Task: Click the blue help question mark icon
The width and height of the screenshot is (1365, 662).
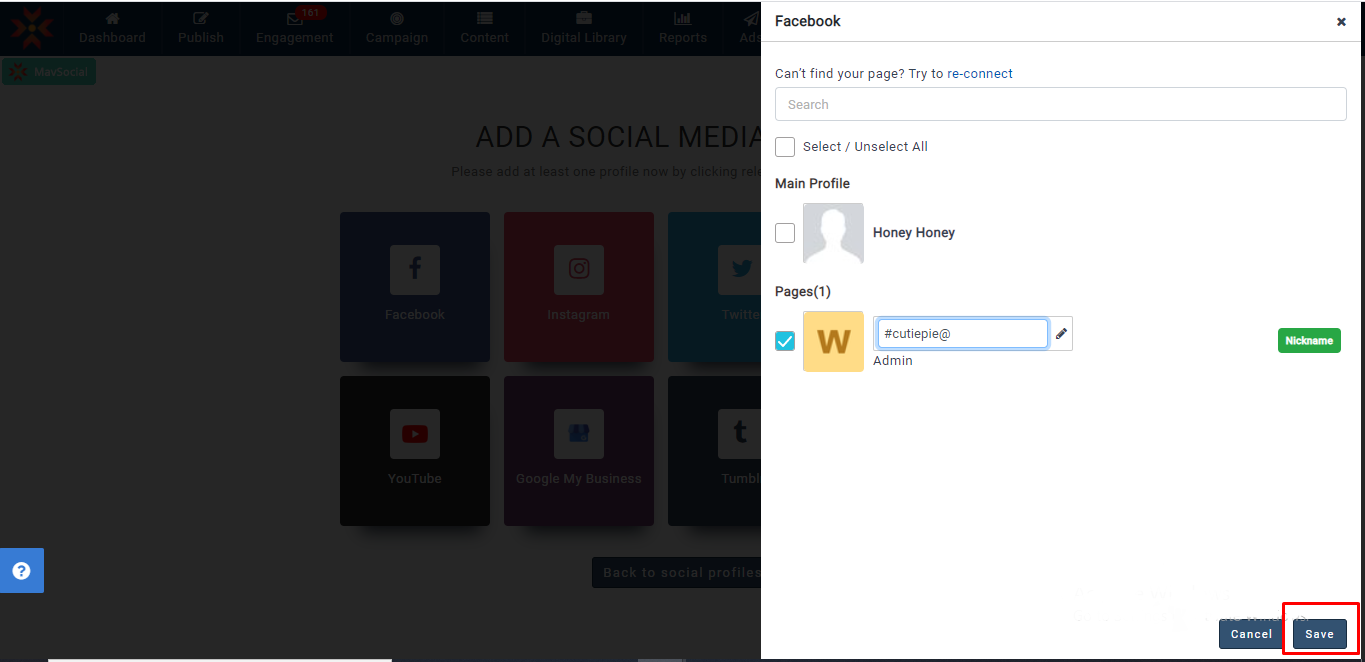Action: click(x=21, y=571)
